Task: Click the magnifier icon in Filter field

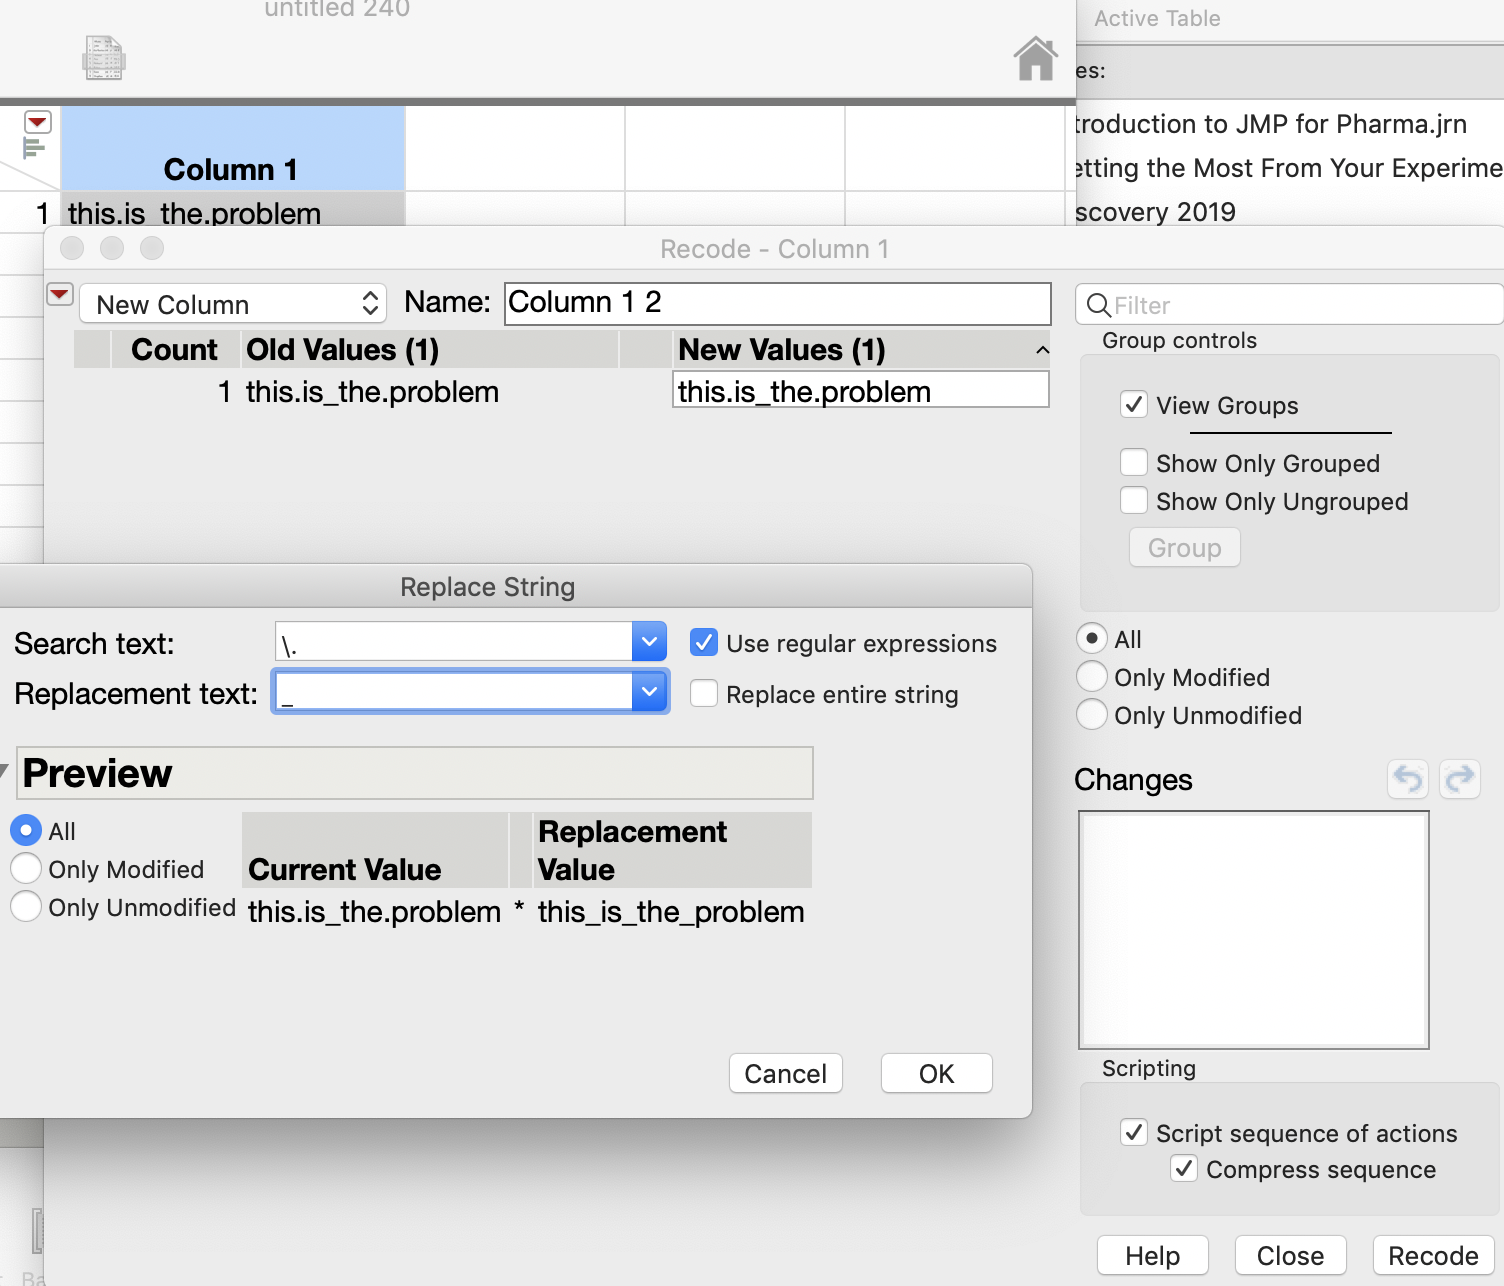Action: 1098,305
